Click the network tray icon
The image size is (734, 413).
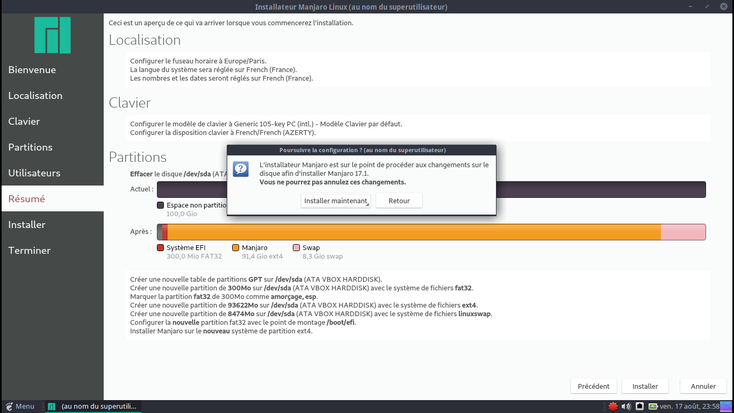pyautogui.click(x=639, y=406)
